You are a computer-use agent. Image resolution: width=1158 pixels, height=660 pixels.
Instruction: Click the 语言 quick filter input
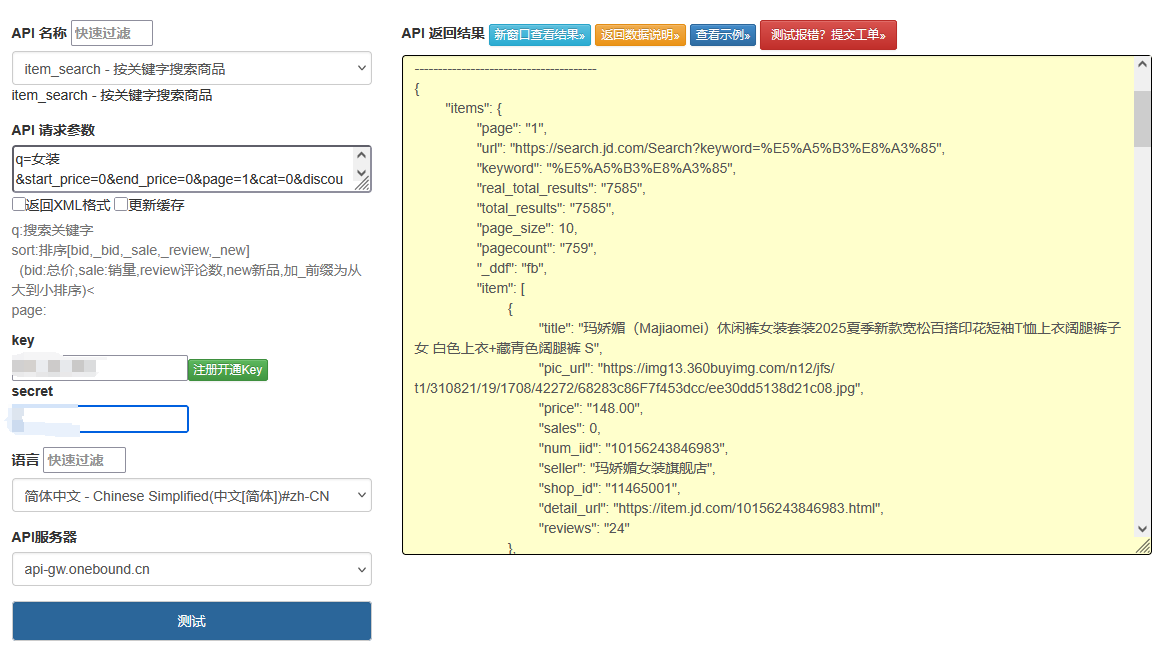pos(85,460)
